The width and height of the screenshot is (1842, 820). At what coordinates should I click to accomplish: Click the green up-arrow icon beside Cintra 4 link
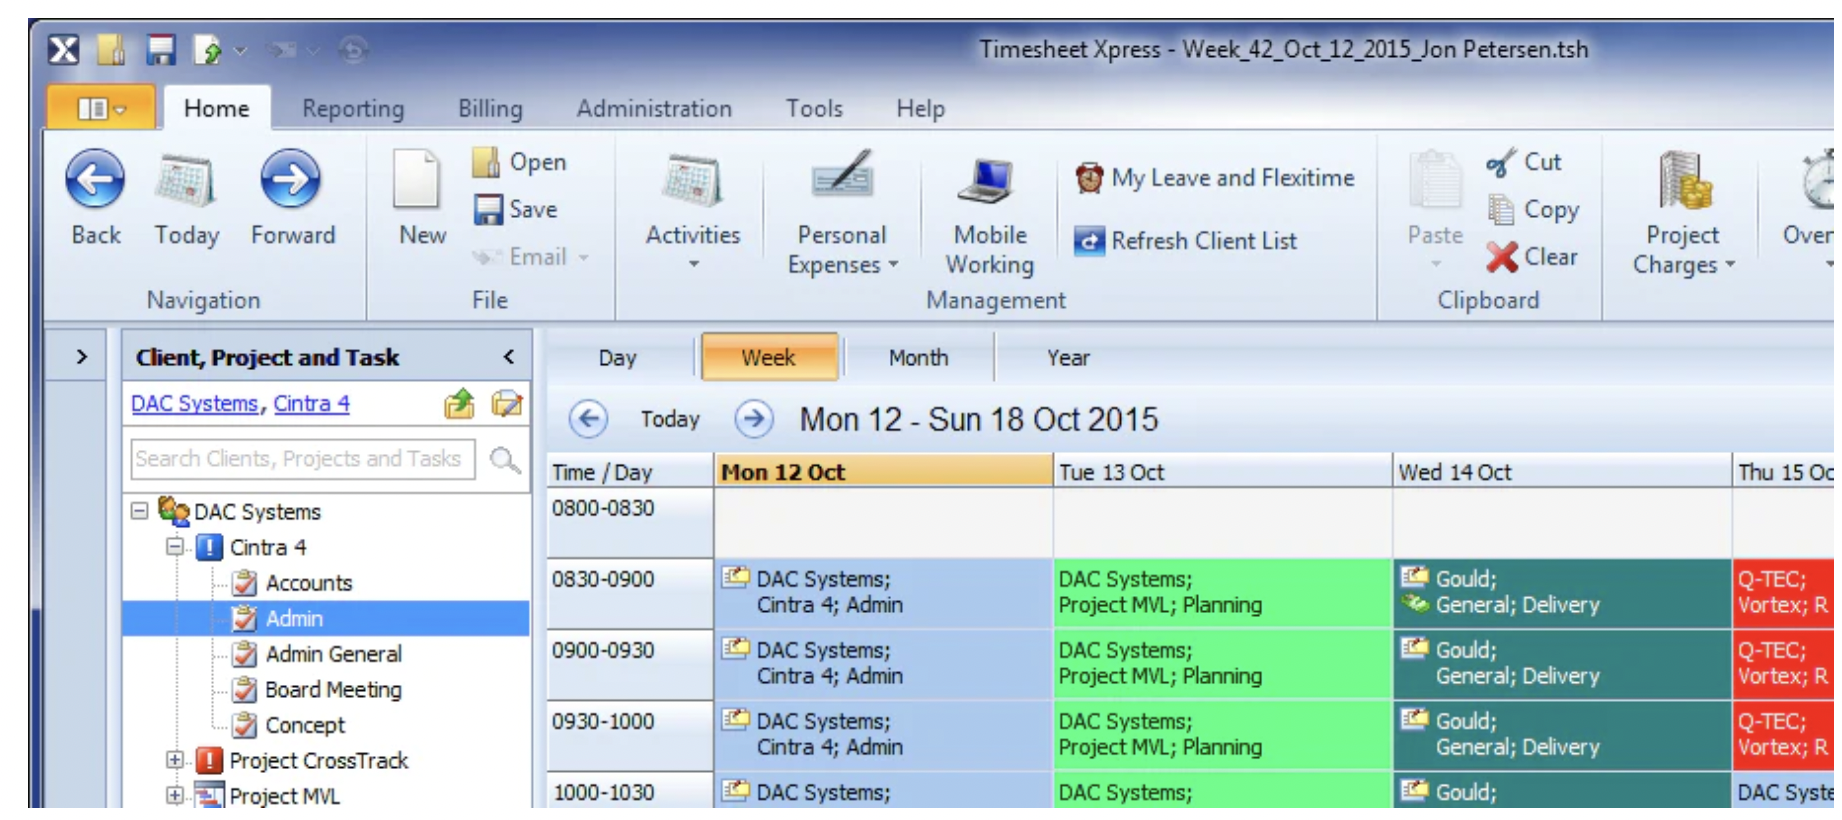(459, 403)
